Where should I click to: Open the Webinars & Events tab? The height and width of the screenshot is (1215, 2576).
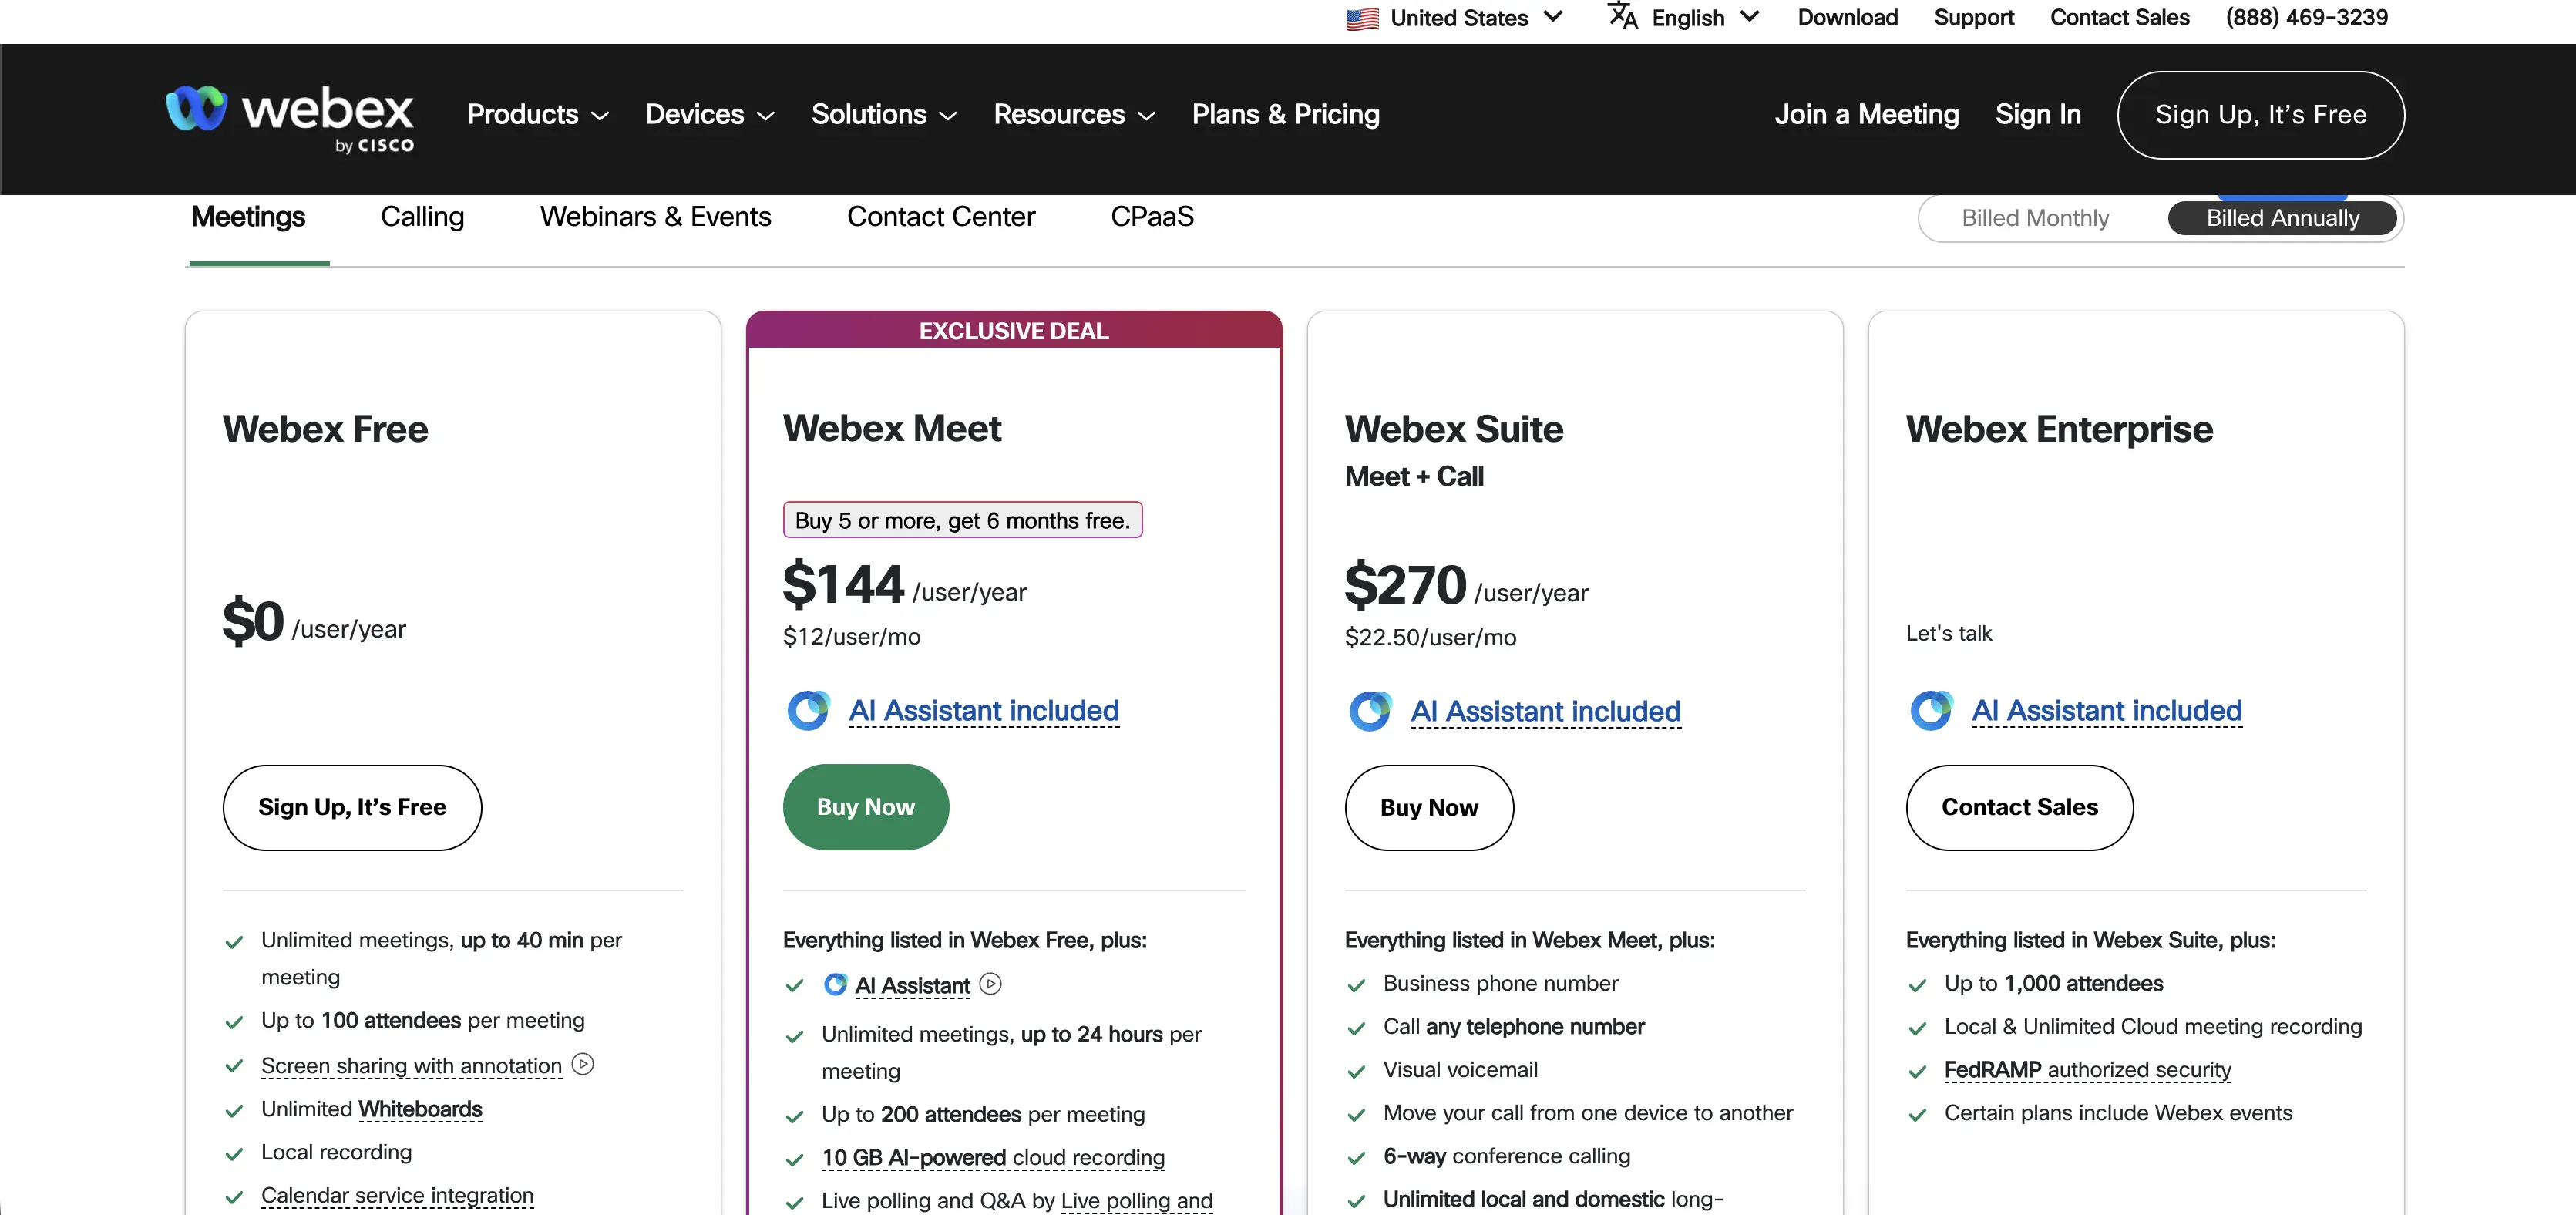(655, 217)
